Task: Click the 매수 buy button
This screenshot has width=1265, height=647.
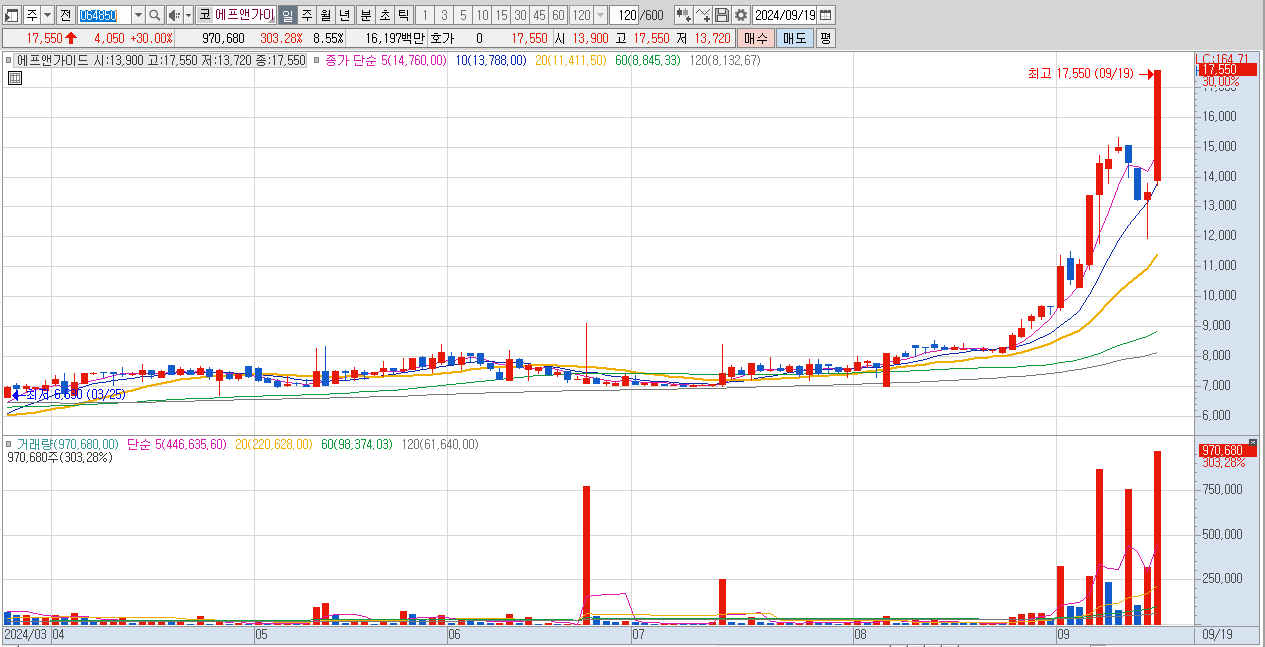Action: click(x=755, y=38)
